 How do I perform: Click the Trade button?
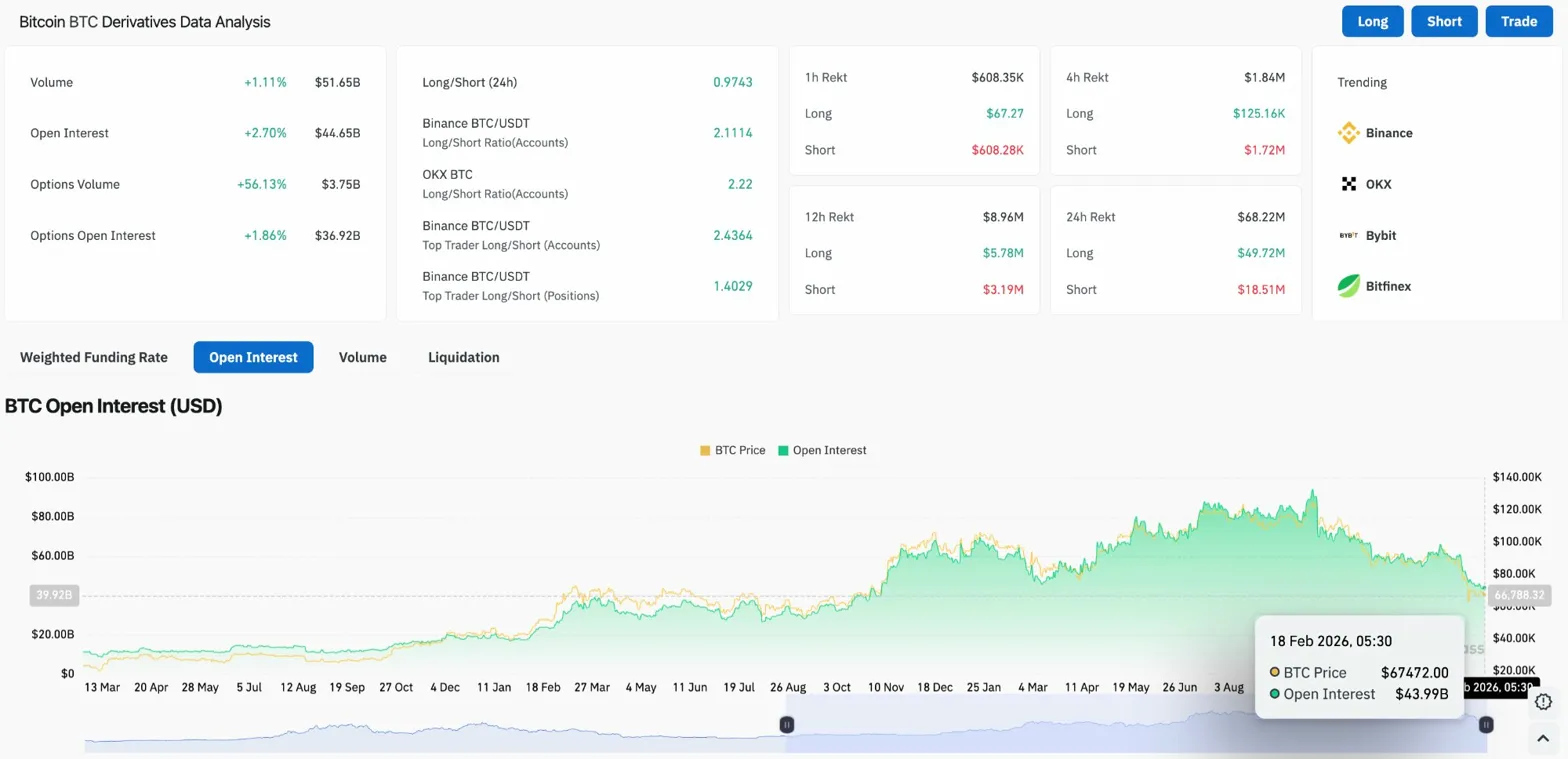1518,21
